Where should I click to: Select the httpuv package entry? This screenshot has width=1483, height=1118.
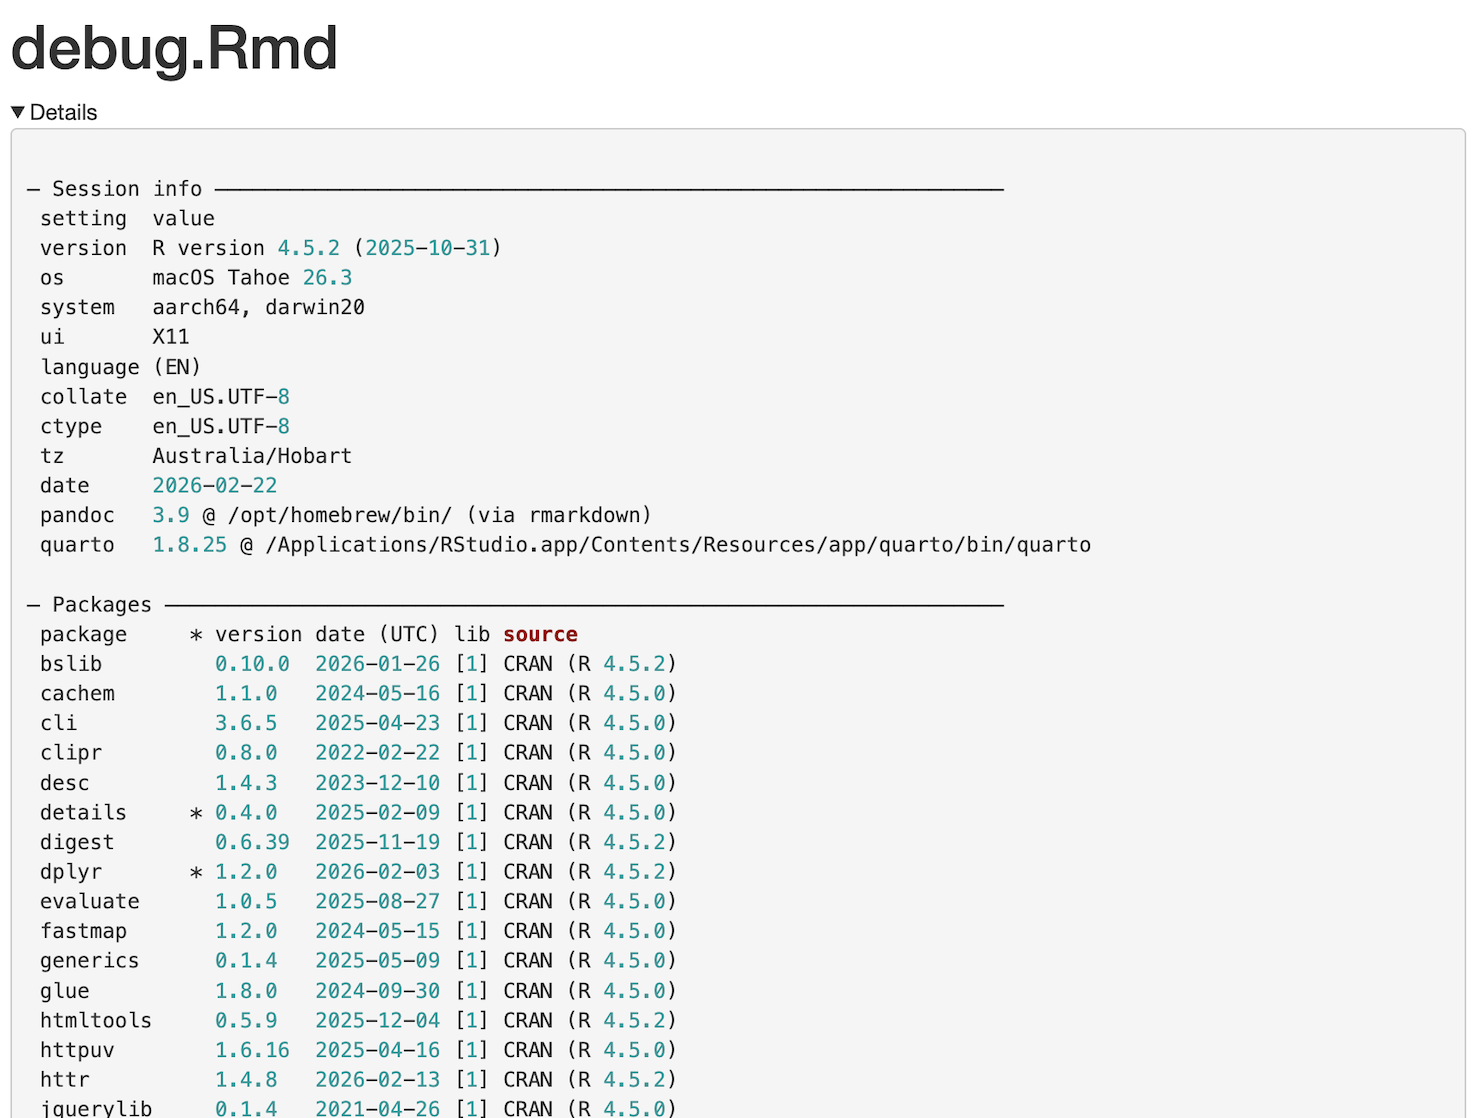coord(77,1050)
